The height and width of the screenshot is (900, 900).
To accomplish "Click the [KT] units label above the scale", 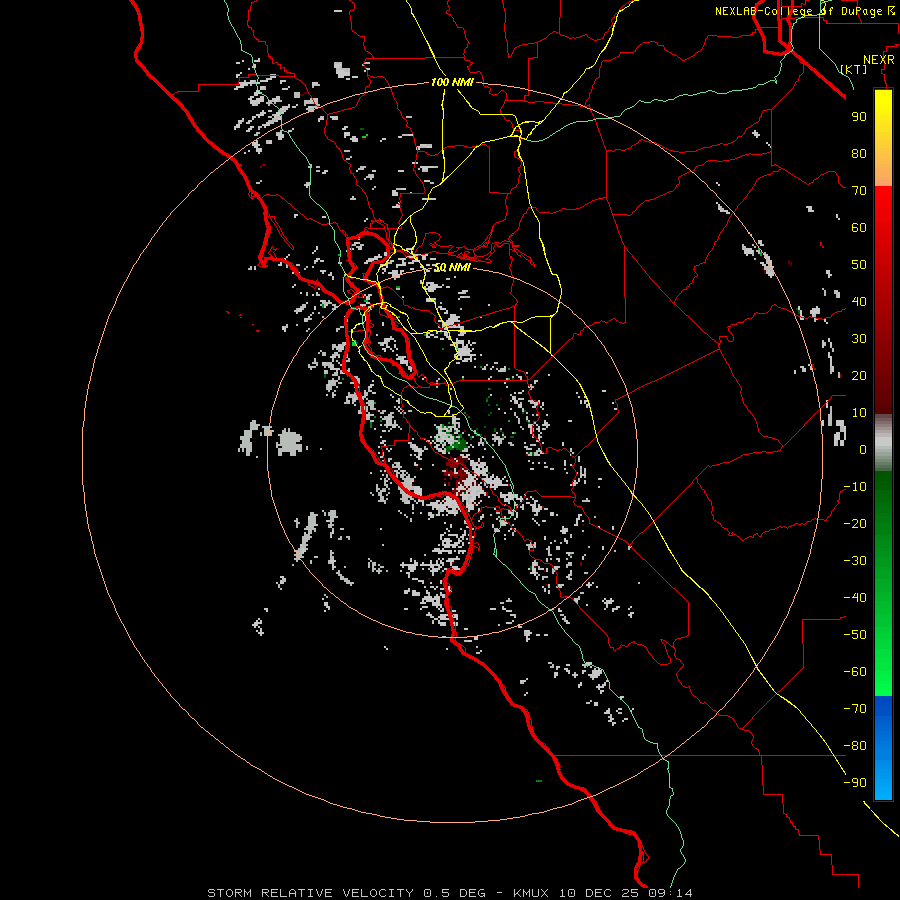I will [854, 69].
